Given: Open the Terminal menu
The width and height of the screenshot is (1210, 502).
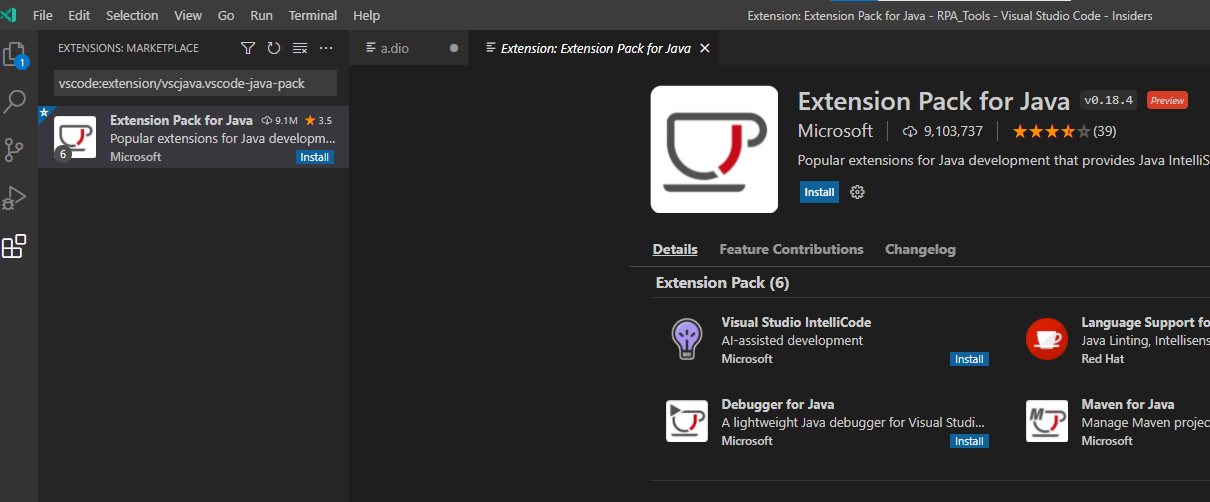Looking at the screenshot, I should point(312,16).
